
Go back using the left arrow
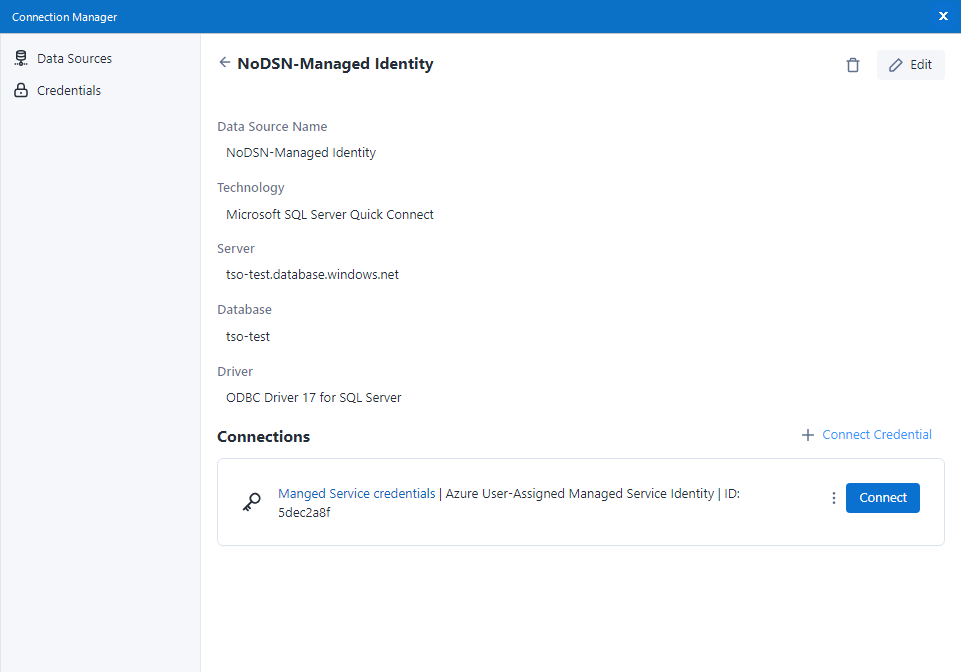point(225,63)
